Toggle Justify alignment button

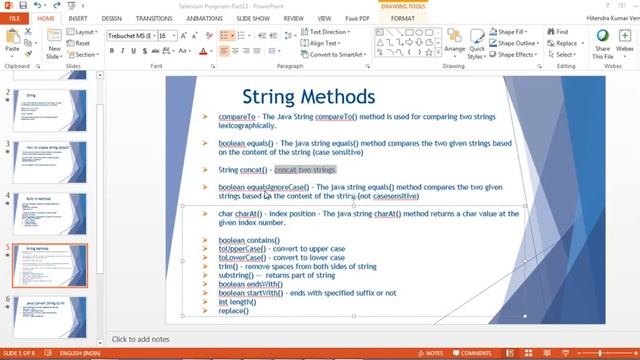[x=257, y=51]
